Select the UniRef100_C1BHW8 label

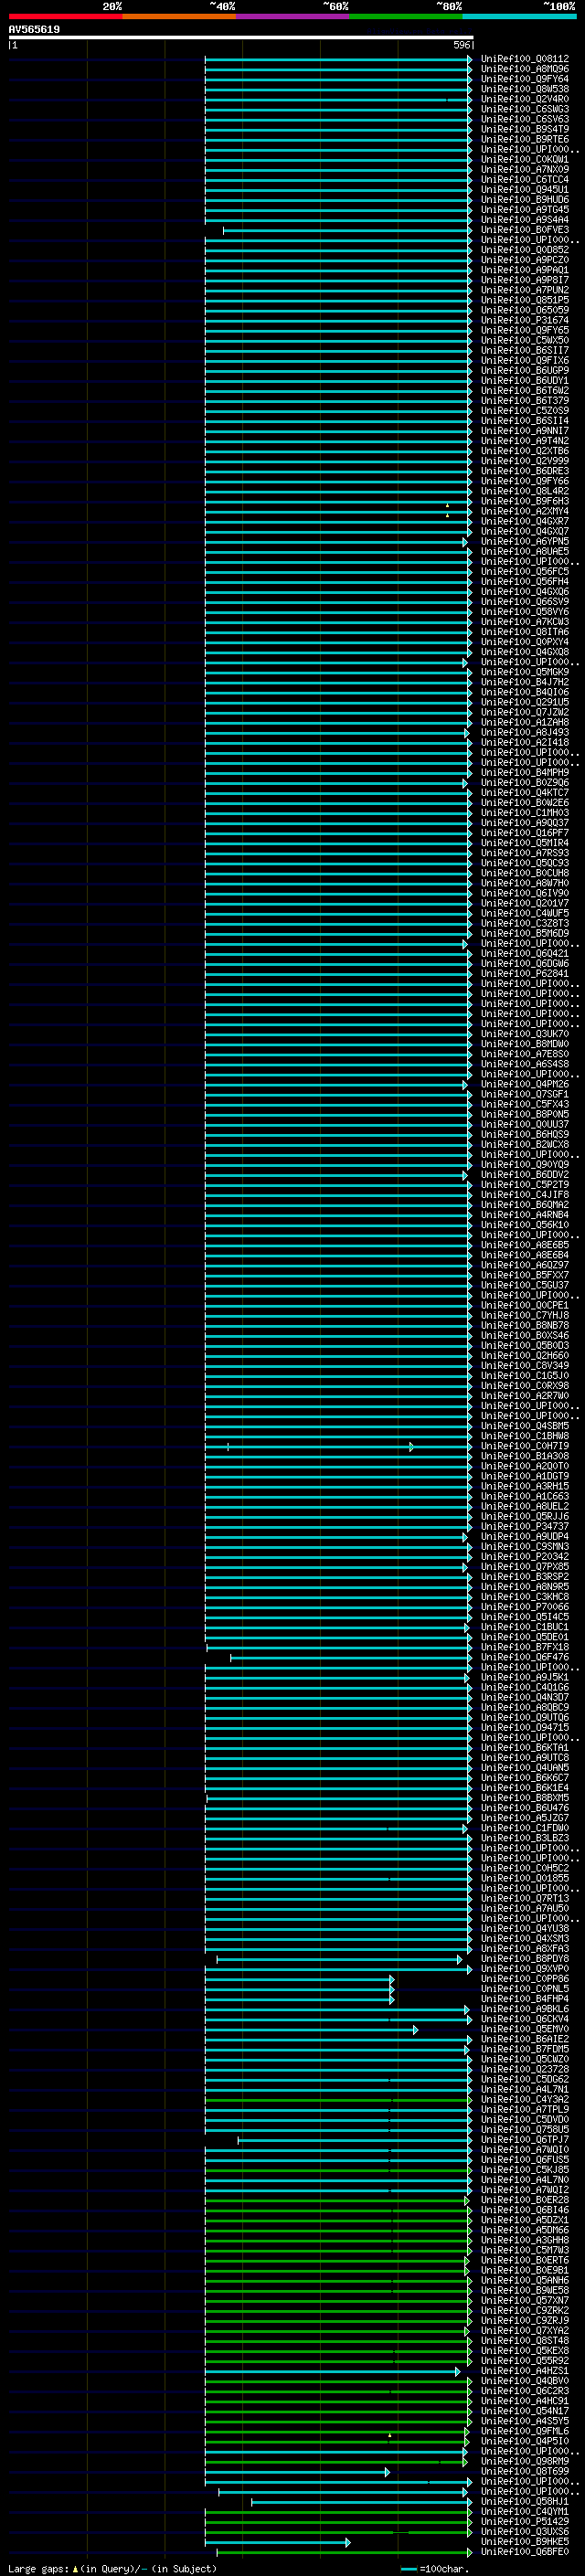point(525,1436)
